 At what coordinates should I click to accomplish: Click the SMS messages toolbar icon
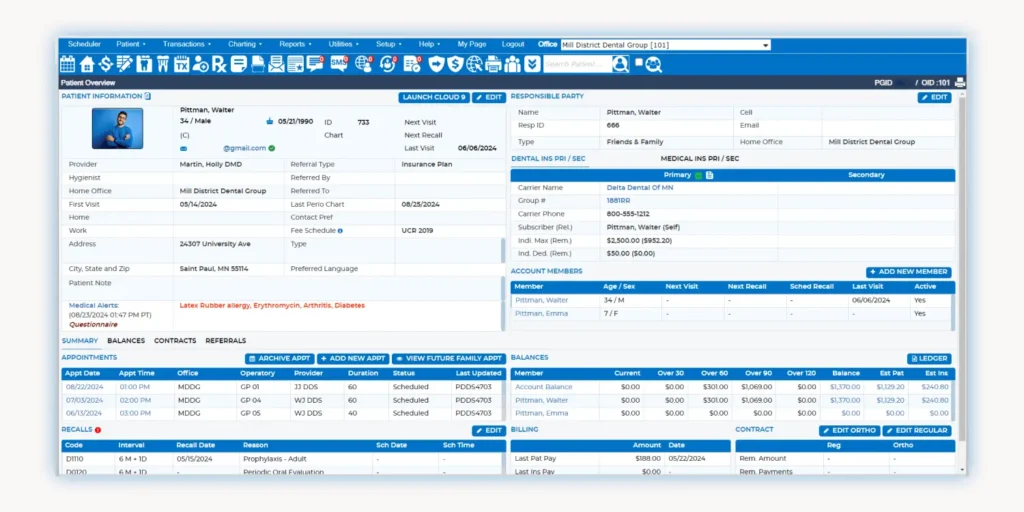click(339, 64)
